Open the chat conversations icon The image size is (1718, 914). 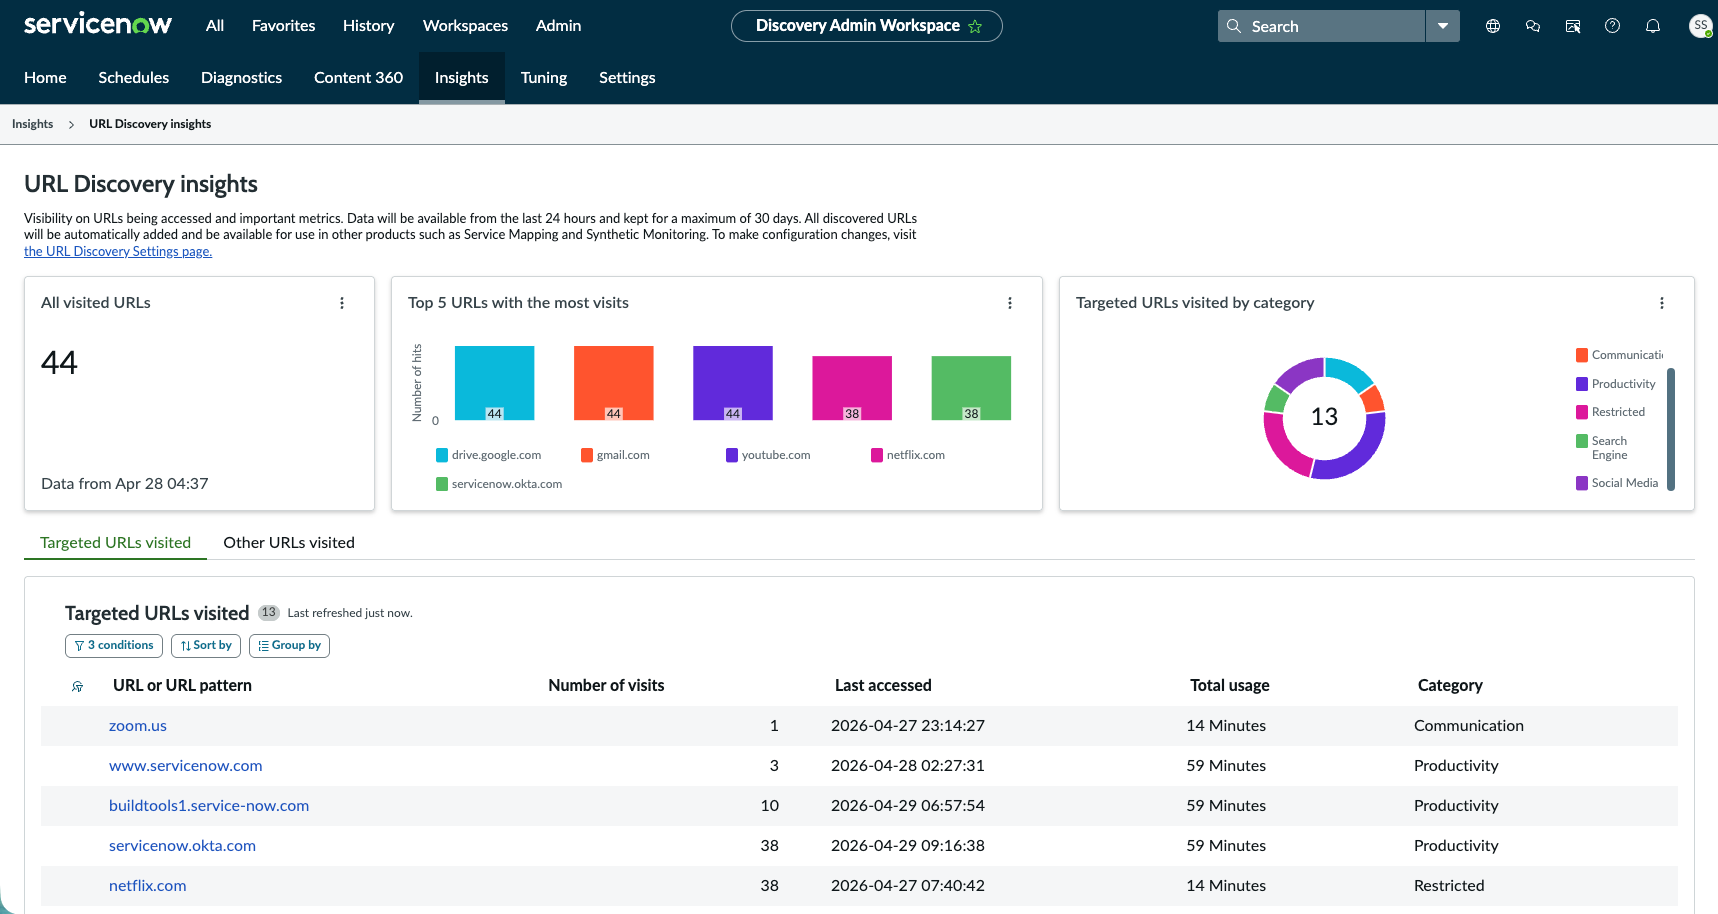click(x=1532, y=26)
